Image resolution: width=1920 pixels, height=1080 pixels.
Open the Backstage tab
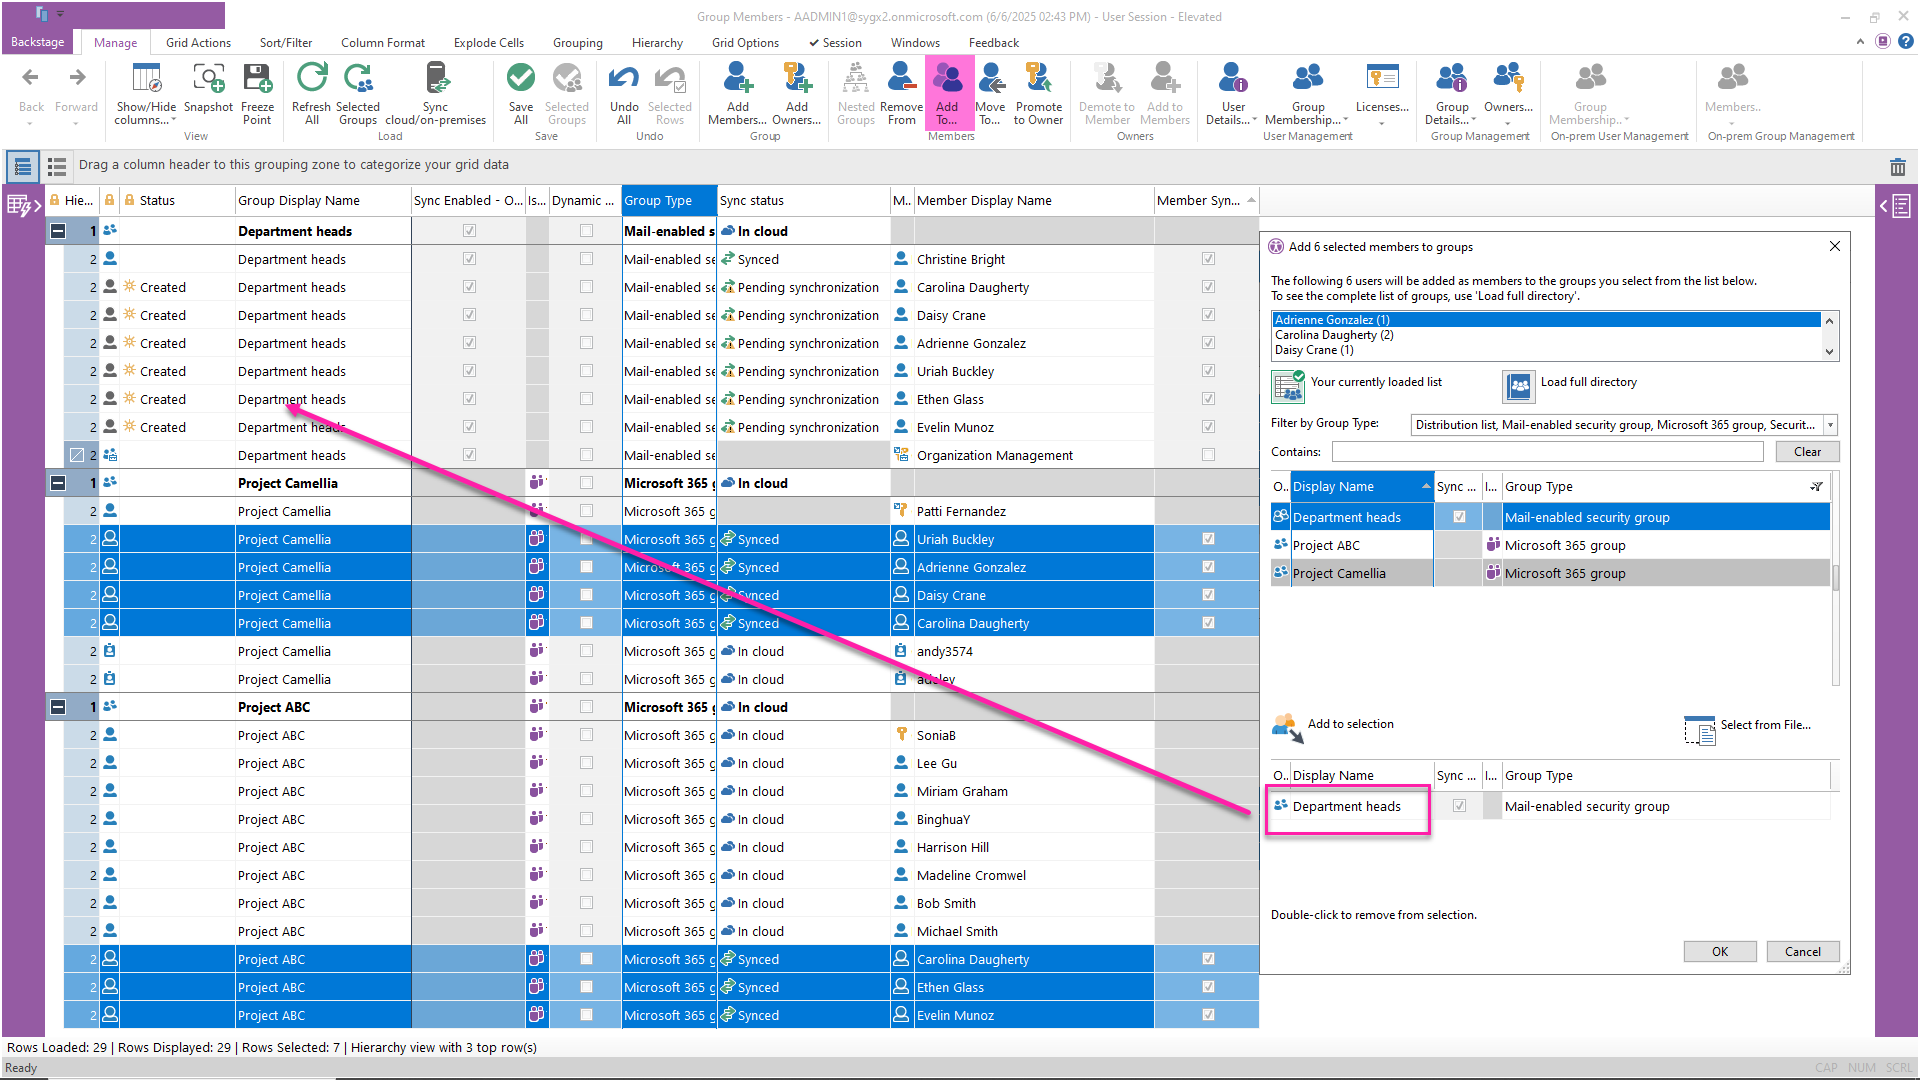38,42
